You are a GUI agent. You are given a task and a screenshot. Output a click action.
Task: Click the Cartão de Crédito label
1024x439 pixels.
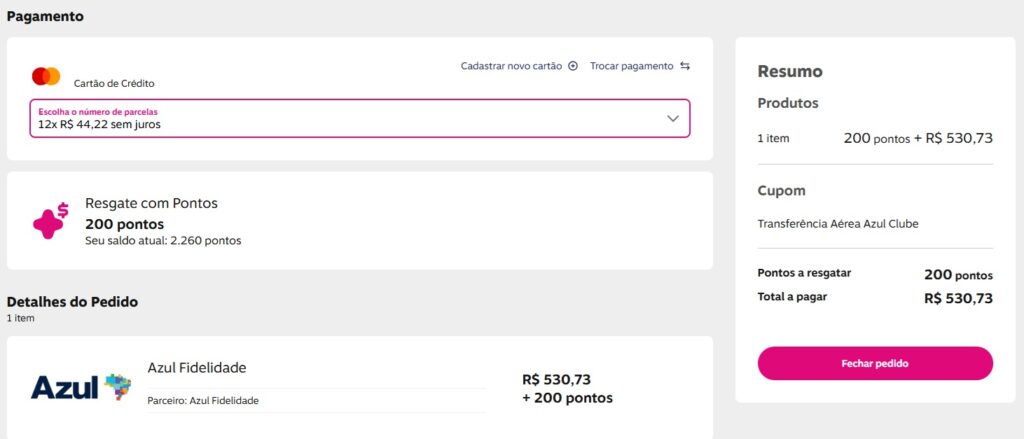(114, 84)
